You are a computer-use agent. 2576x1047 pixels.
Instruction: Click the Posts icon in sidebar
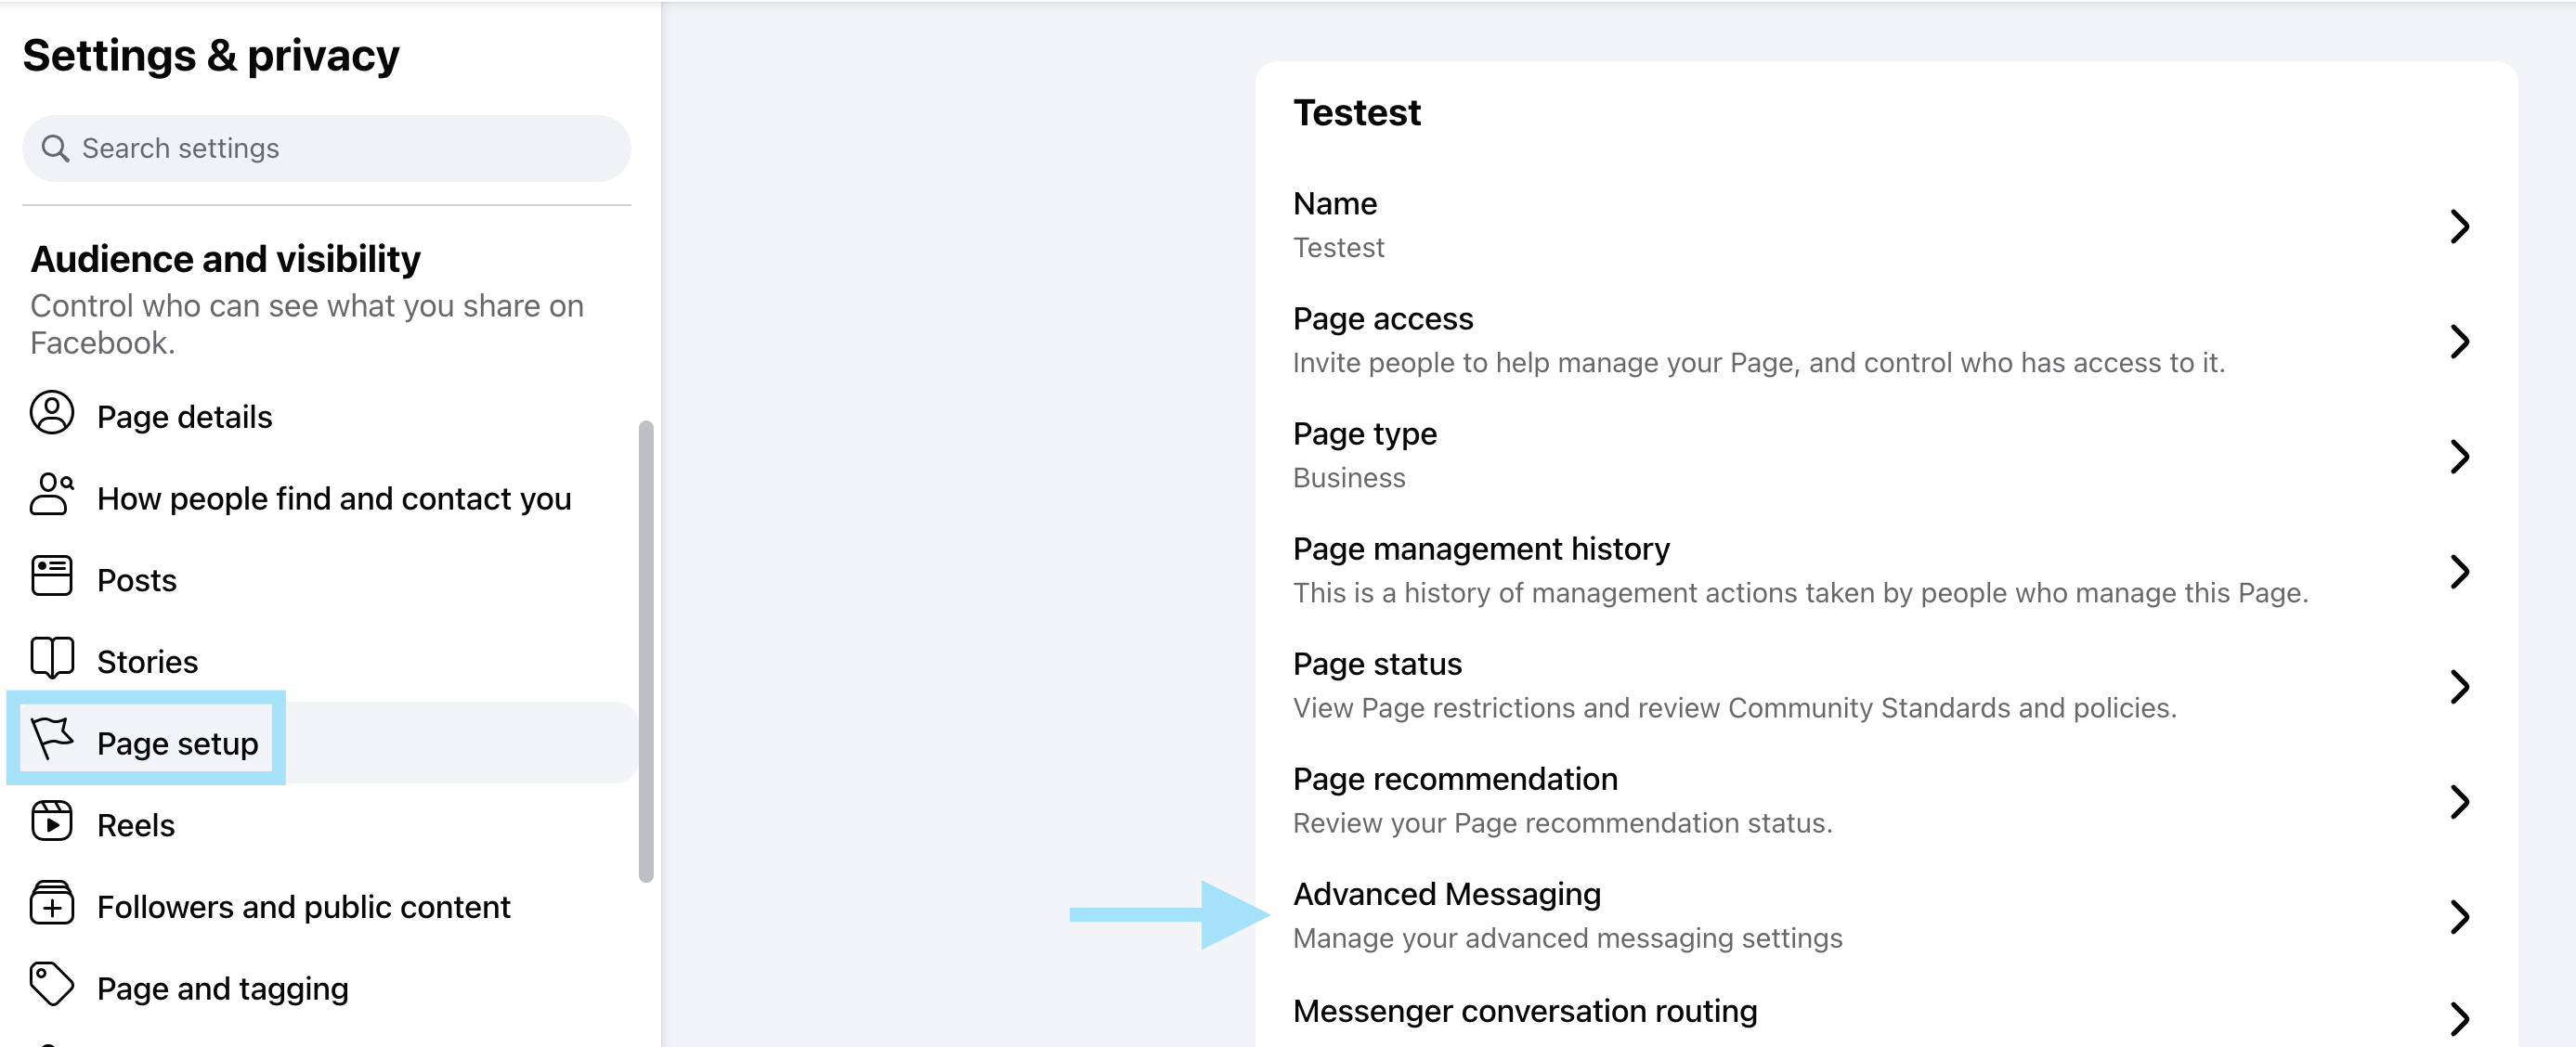[x=51, y=576]
